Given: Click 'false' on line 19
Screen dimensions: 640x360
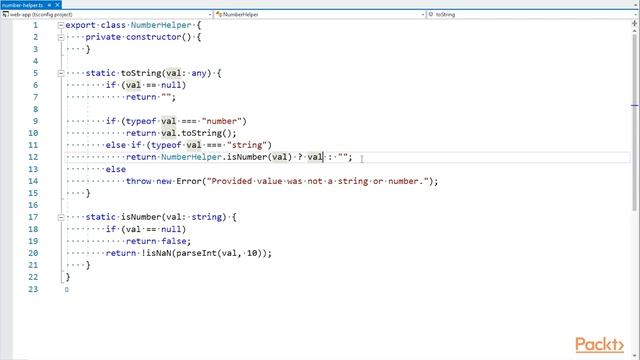Looking at the screenshot, I should pos(173,241).
